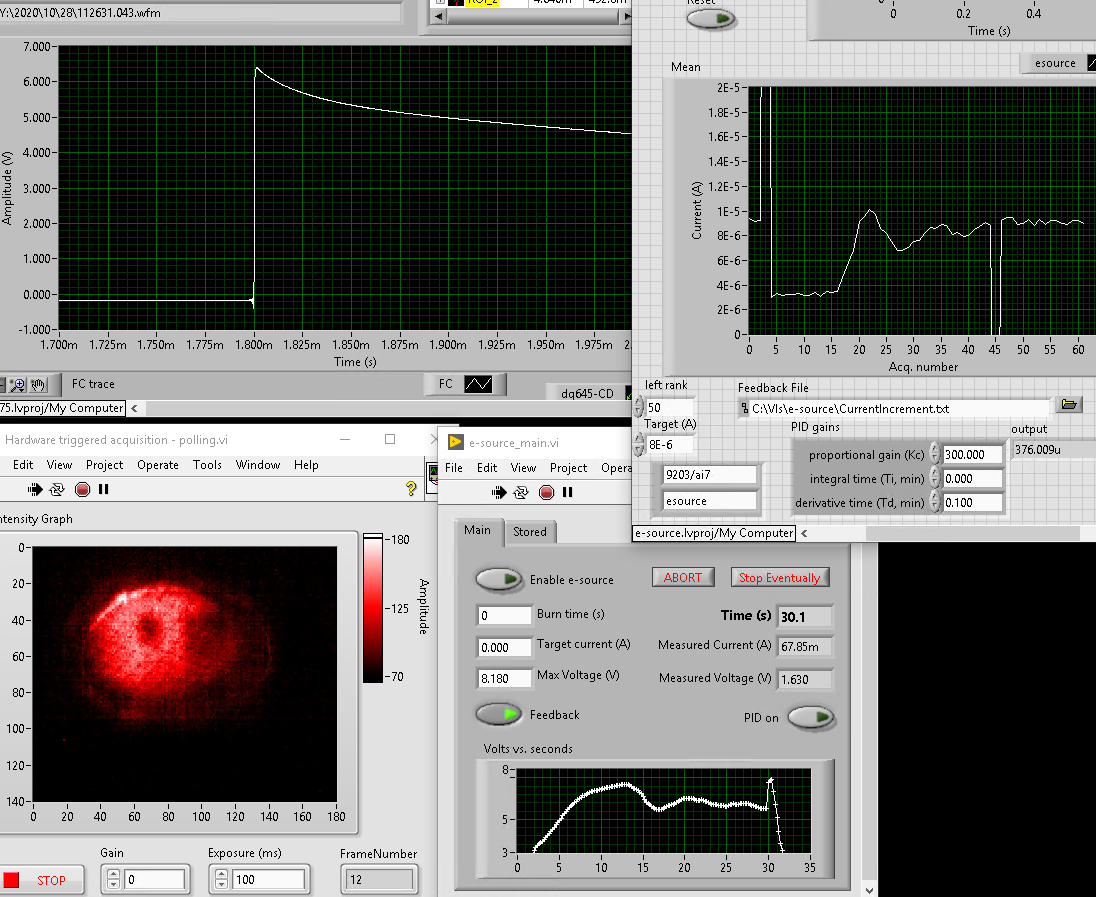The image size is (1096, 897).
Task: Click the proportional gain (Kc) stepper
Action: 934,454
